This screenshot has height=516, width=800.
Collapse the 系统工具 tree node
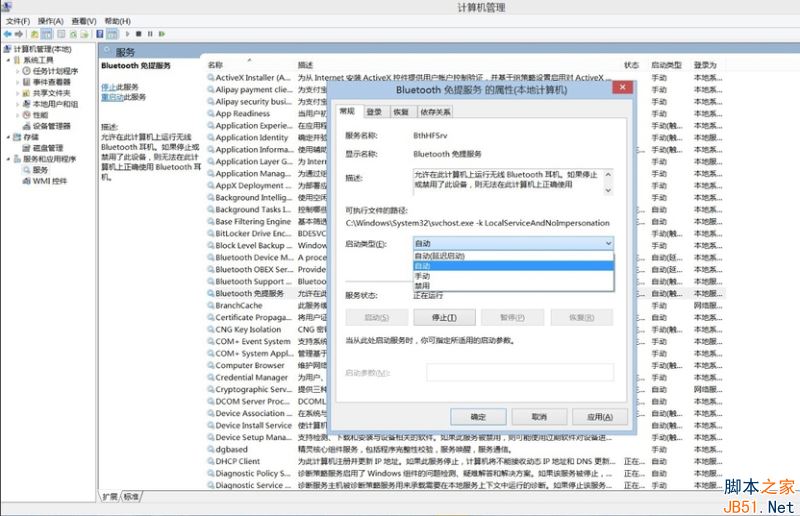coord(8,60)
